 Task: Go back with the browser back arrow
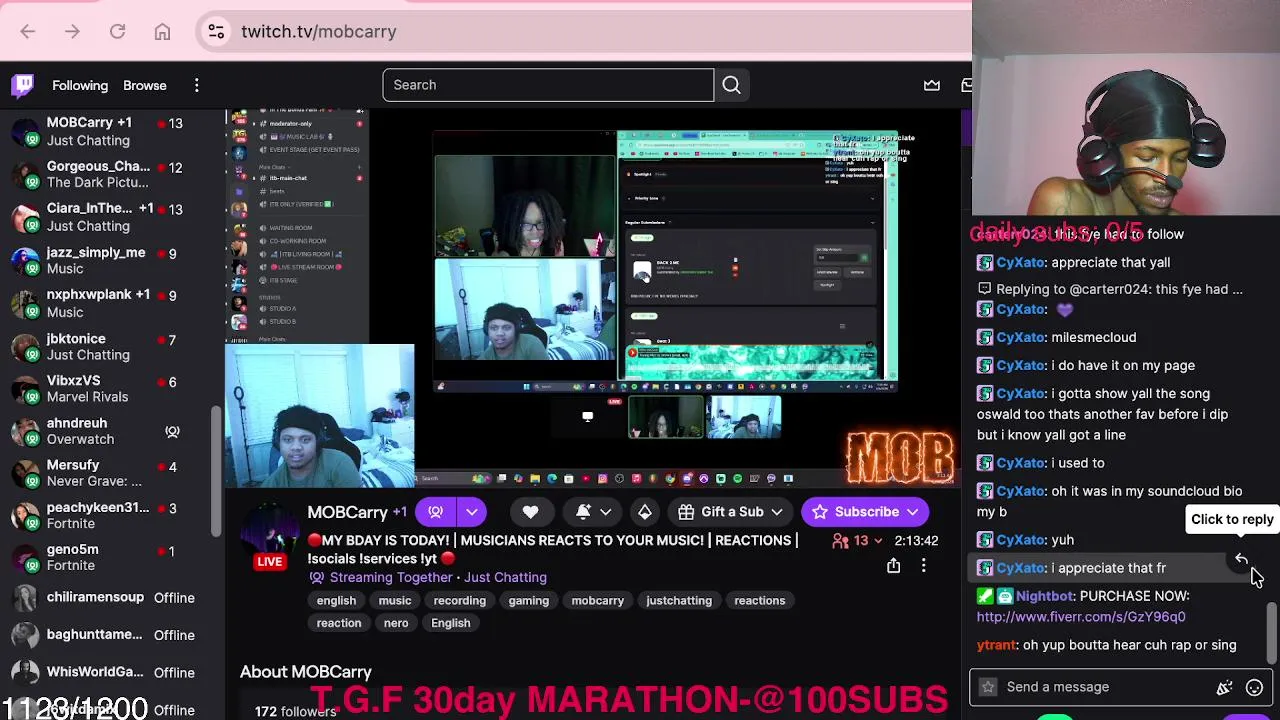[27, 32]
